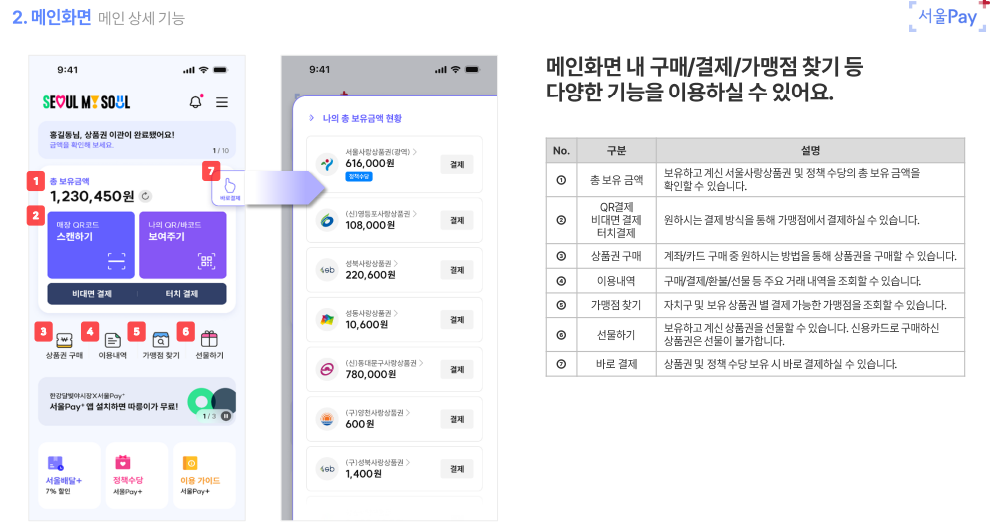Tap the 나의 QR/바코드 보여주기 card

(x=183, y=245)
